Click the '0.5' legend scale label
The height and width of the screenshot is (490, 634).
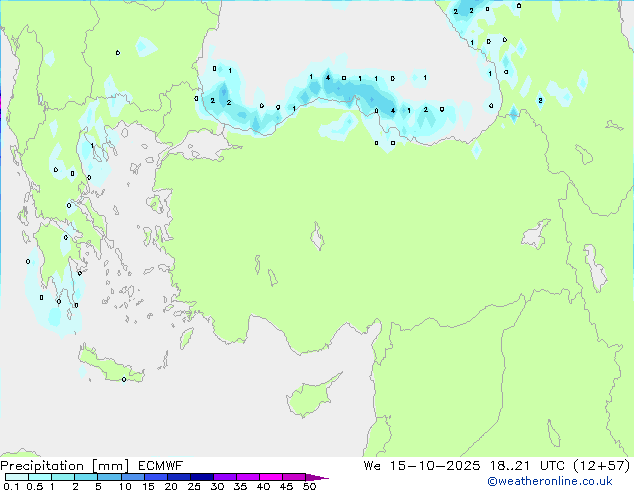(34, 486)
